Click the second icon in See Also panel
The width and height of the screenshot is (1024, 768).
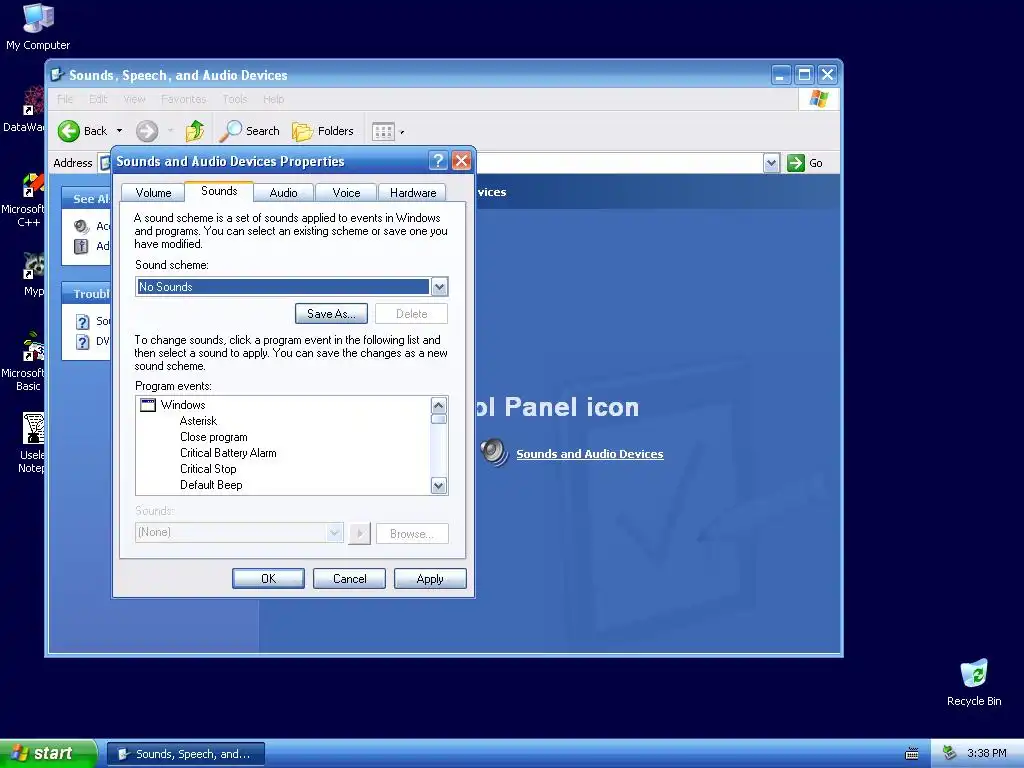[81, 246]
